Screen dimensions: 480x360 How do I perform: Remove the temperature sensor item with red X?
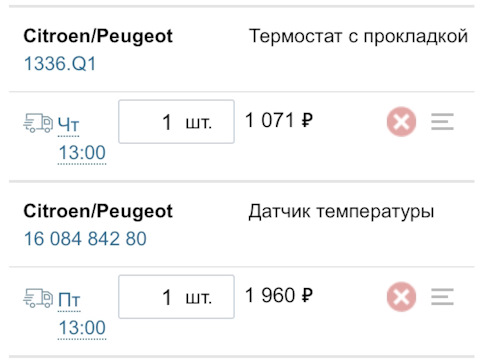(401, 297)
